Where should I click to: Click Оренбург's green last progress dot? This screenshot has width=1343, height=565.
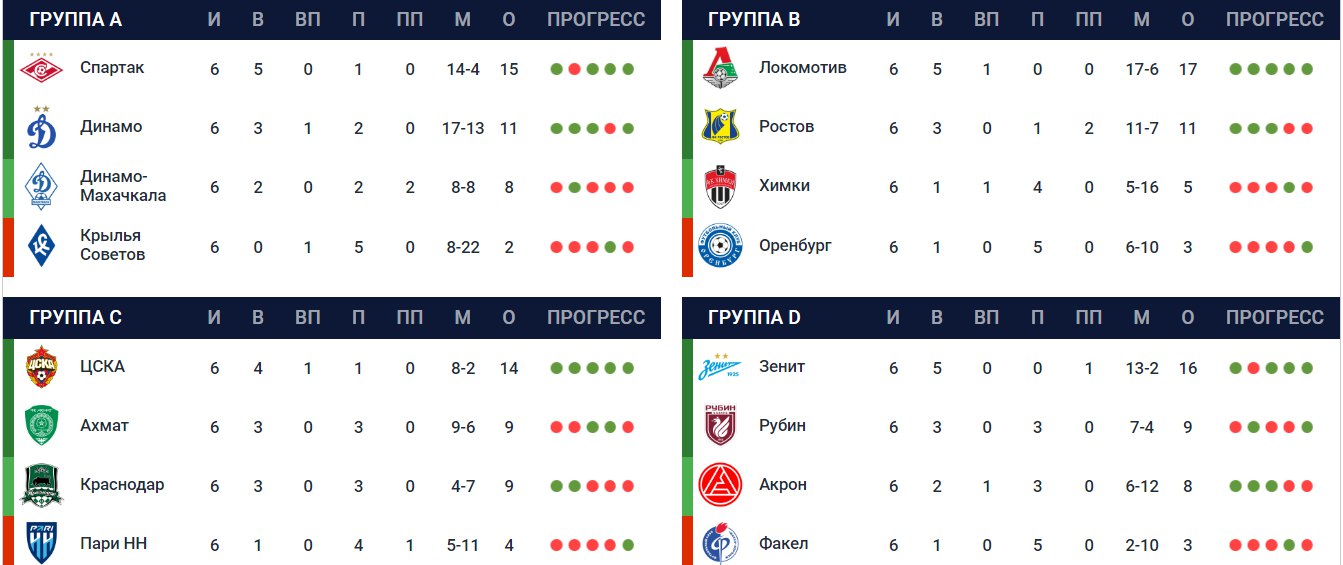1307,247
